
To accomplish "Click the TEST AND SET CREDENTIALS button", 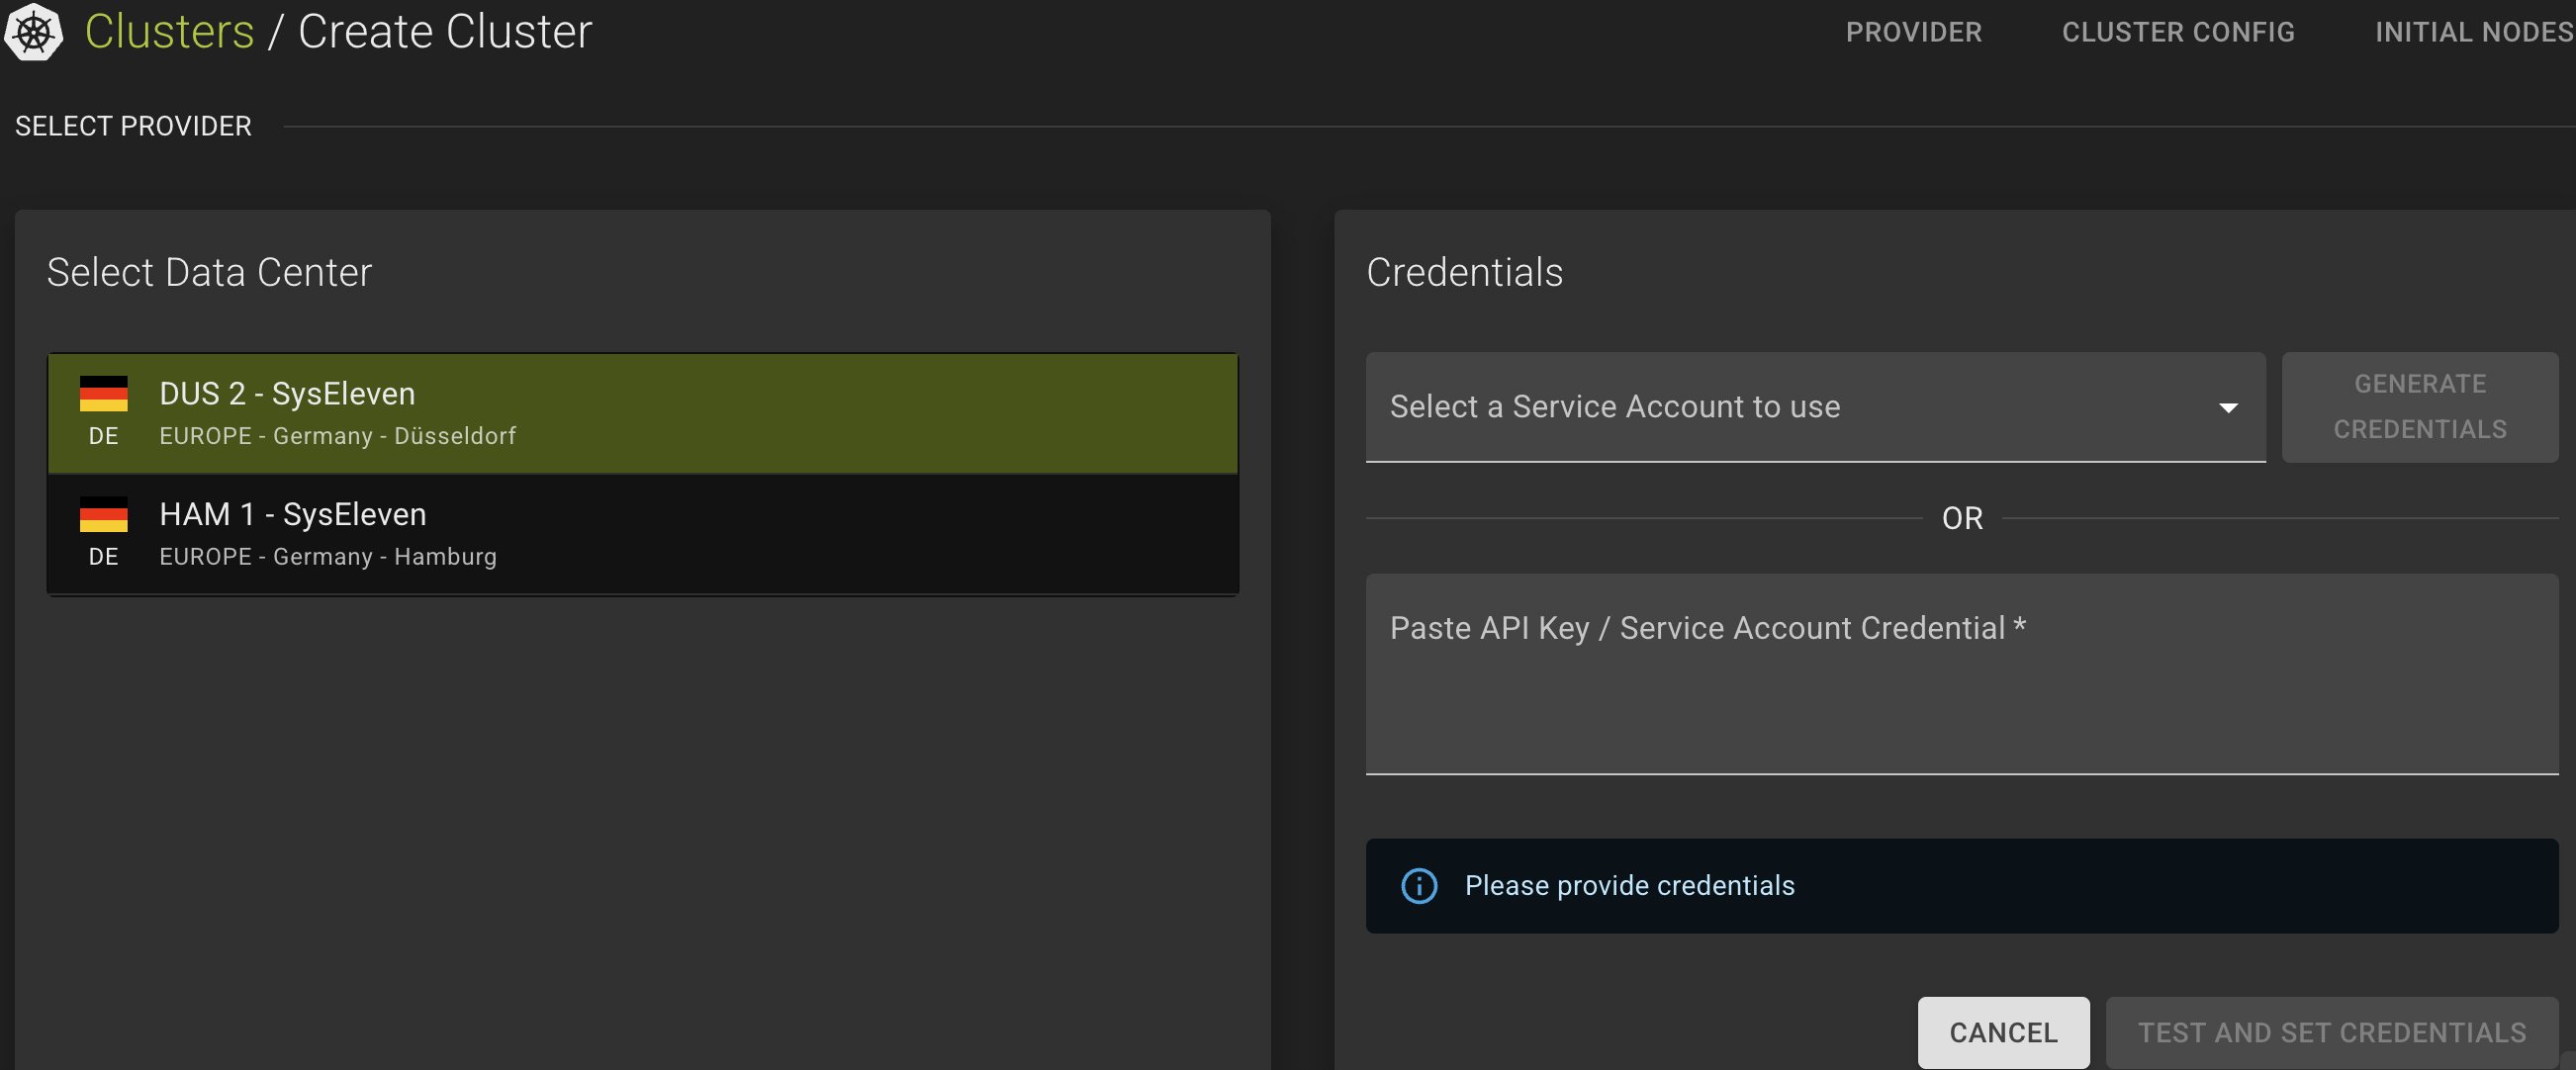I will (x=2329, y=1032).
